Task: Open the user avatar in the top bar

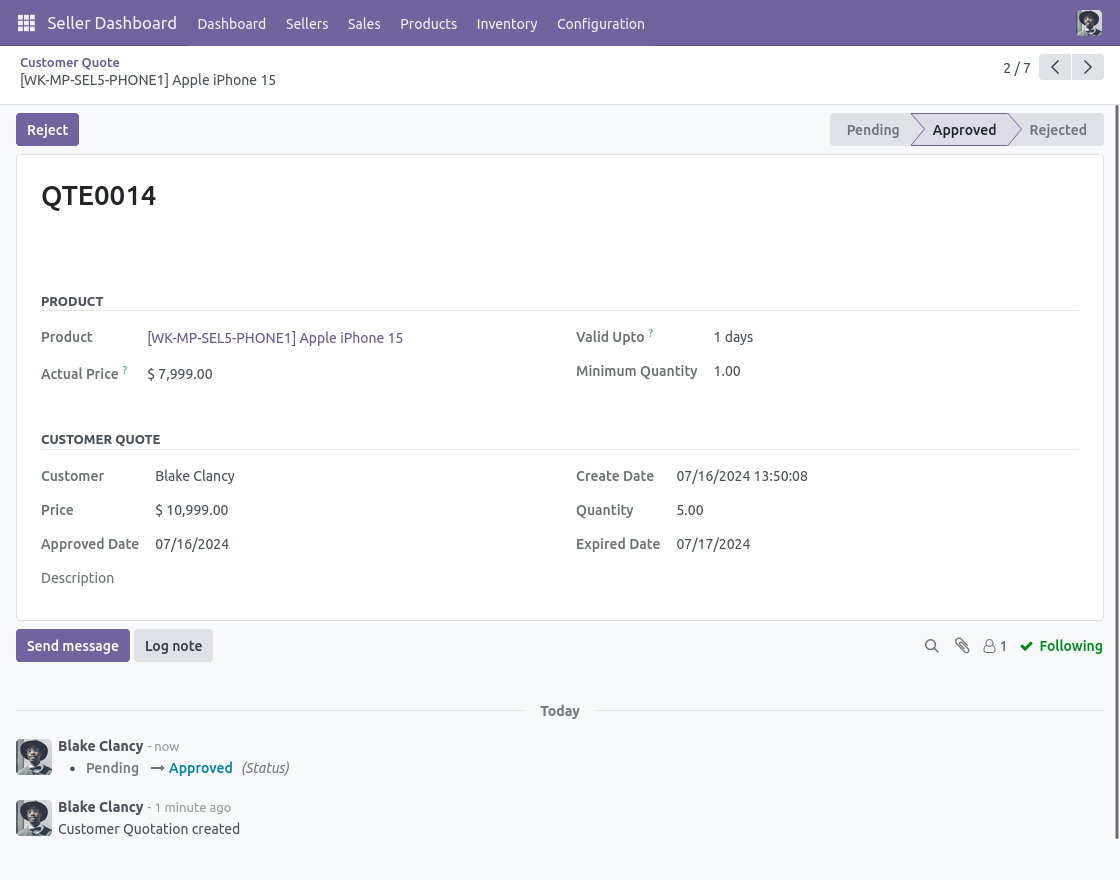Action: (x=1089, y=22)
